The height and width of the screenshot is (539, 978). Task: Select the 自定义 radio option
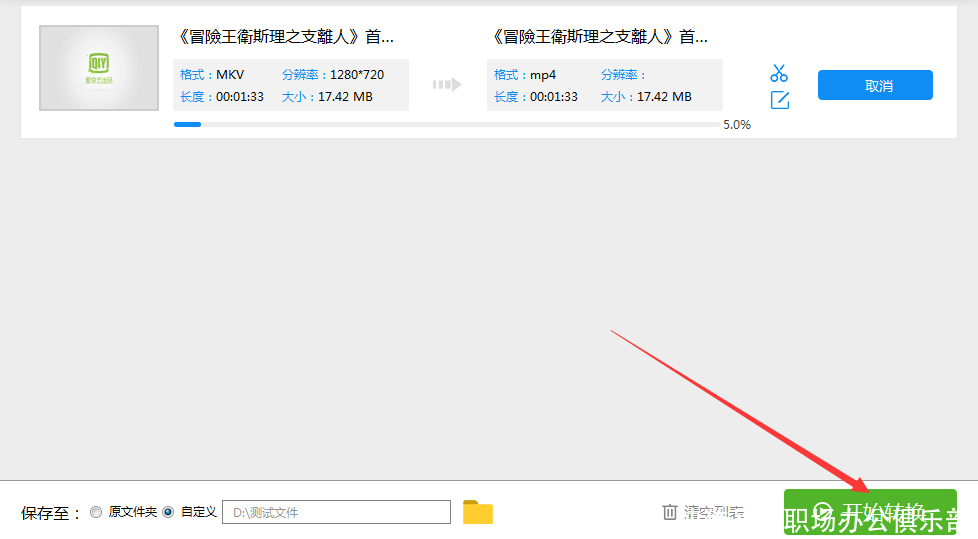click(x=168, y=512)
